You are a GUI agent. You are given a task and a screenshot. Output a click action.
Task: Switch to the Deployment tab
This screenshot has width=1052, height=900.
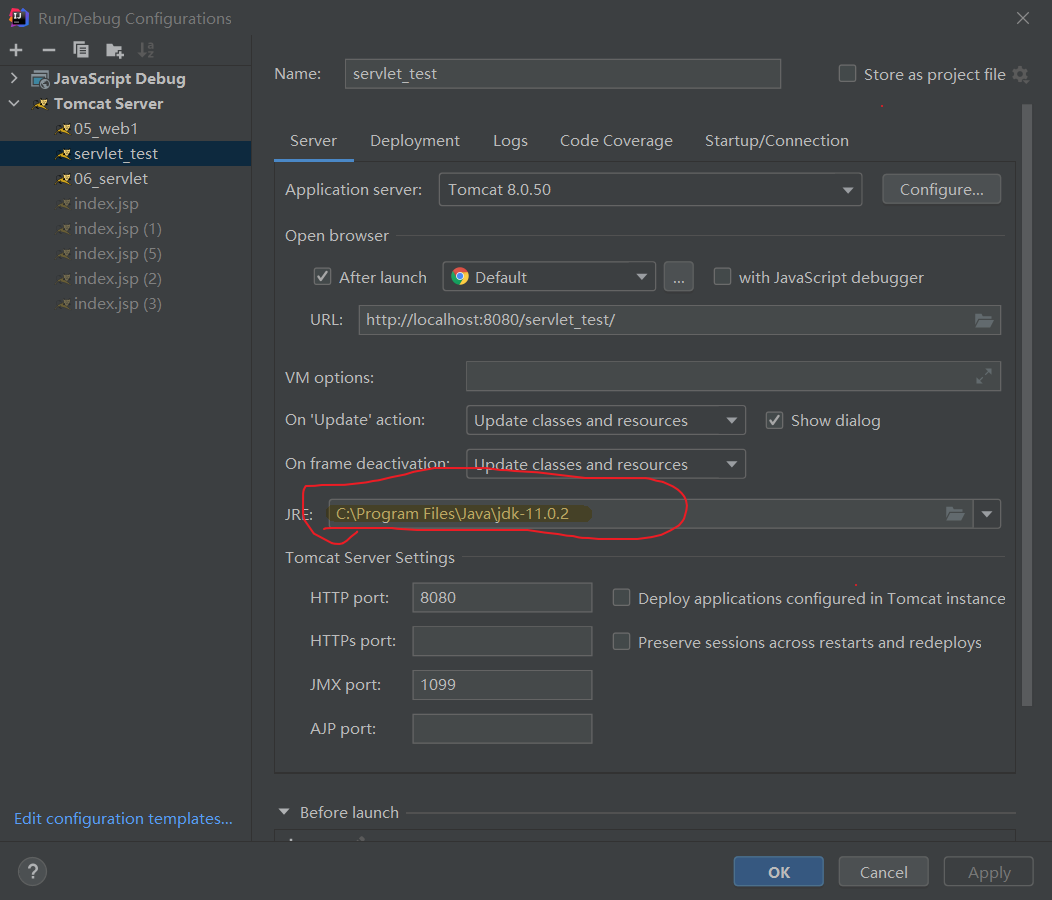point(415,141)
